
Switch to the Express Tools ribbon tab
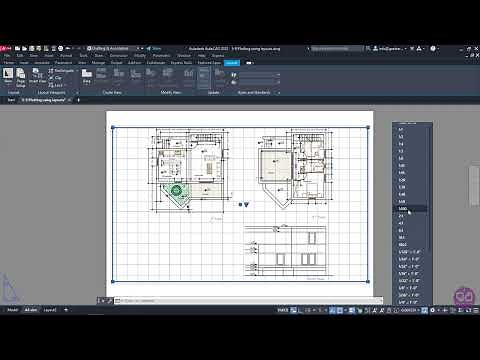[x=181, y=63]
